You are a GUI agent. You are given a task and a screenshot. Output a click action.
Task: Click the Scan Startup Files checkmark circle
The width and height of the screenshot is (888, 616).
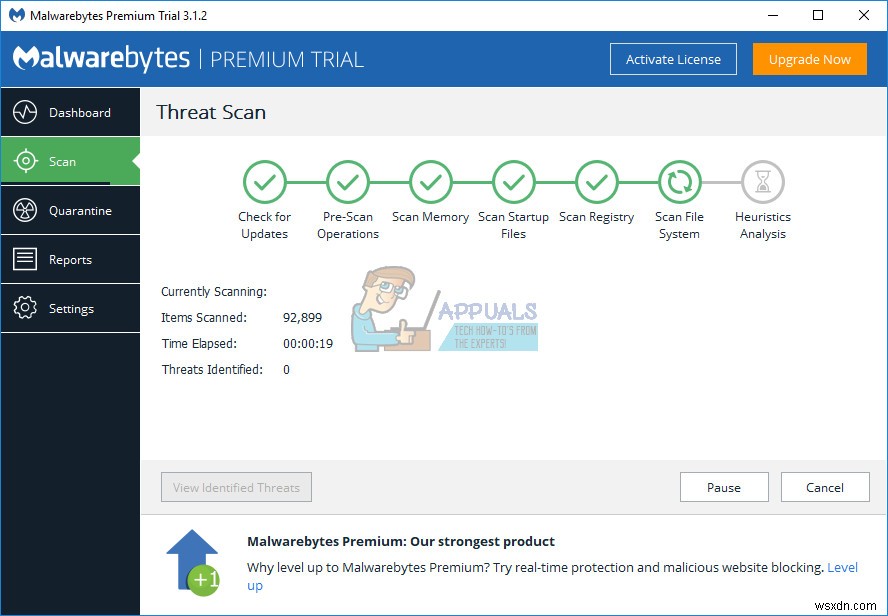[x=514, y=182]
